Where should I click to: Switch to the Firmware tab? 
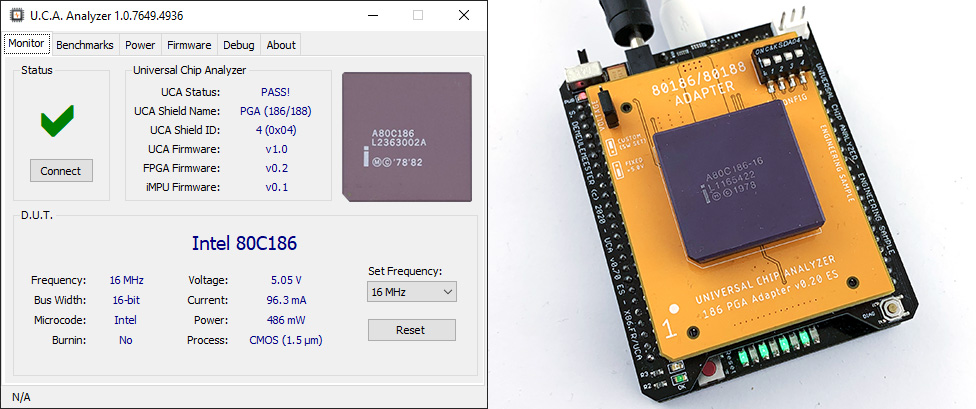coord(189,45)
